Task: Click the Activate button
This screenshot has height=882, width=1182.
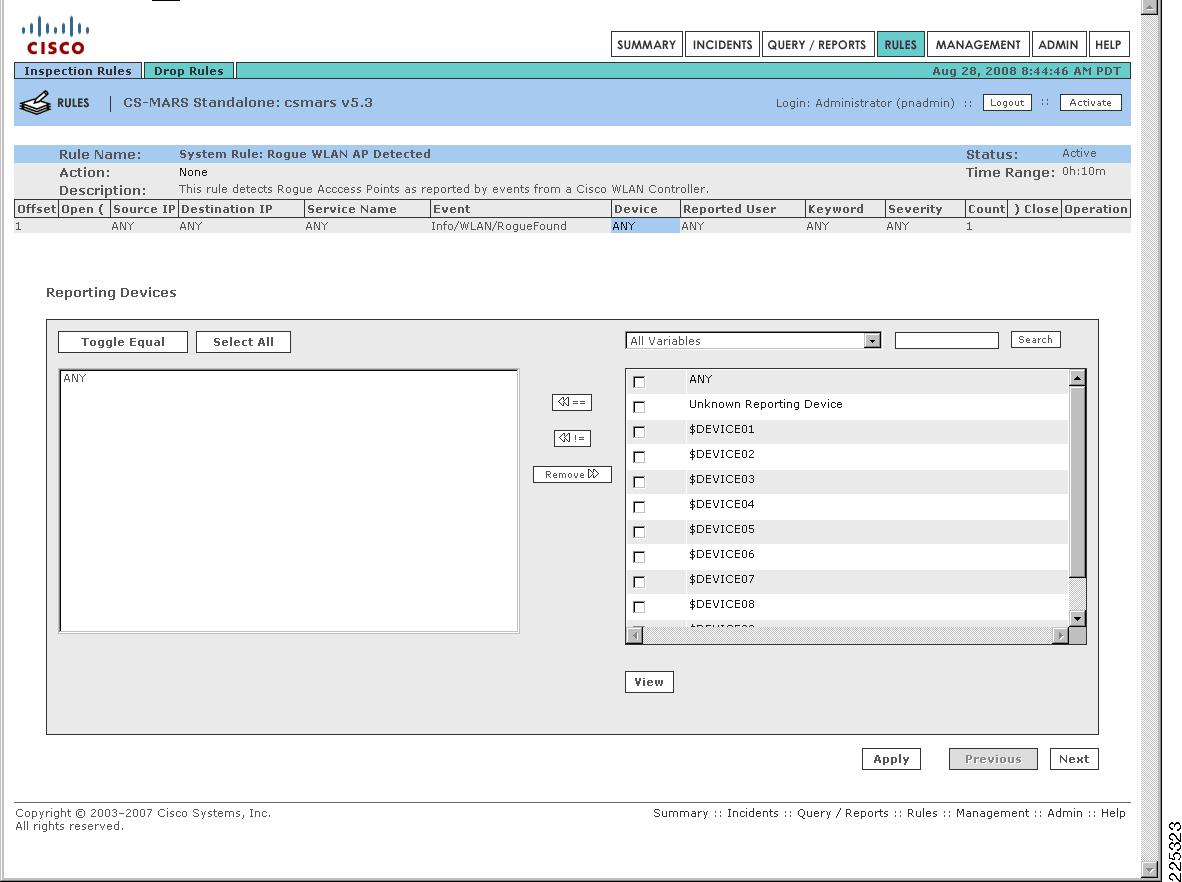Action: [1090, 103]
